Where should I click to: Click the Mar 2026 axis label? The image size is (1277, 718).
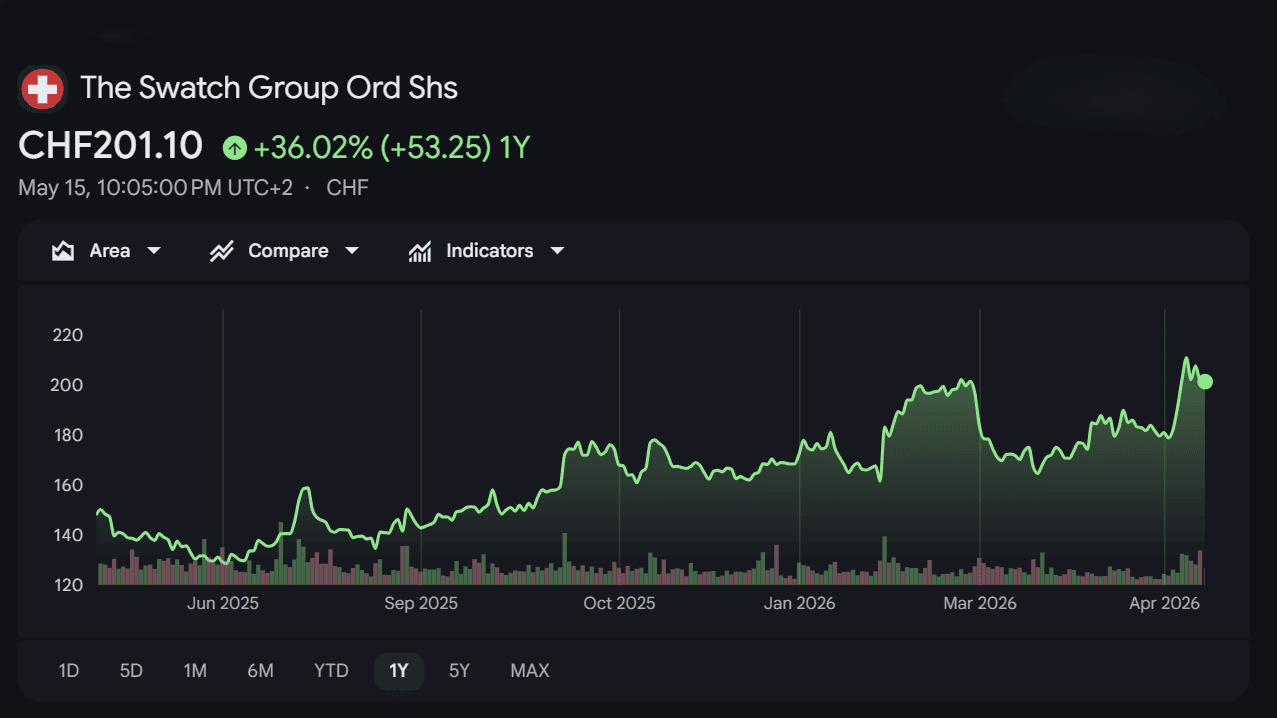click(x=980, y=603)
